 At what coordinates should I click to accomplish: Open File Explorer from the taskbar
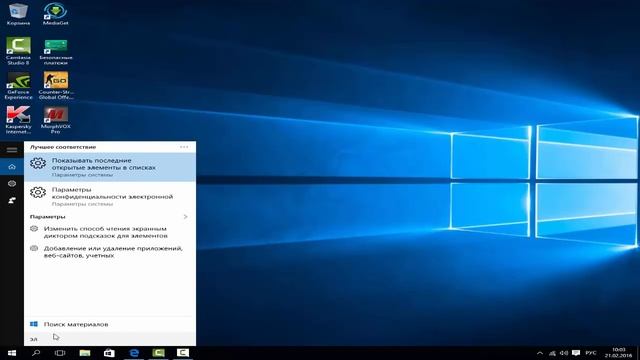pos(85,353)
